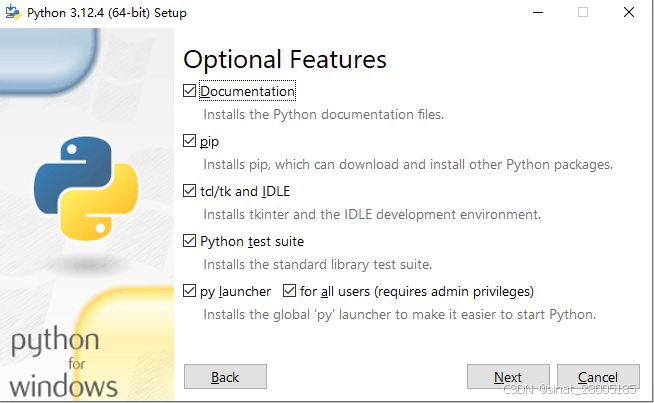The width and height of the screenshot is (654, 403).
Task: Go to the previous page with Back
Action: 225,377
